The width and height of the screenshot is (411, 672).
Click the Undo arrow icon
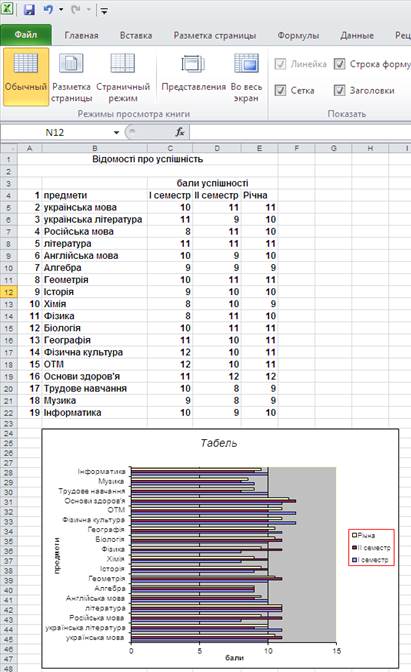[48, 9]
